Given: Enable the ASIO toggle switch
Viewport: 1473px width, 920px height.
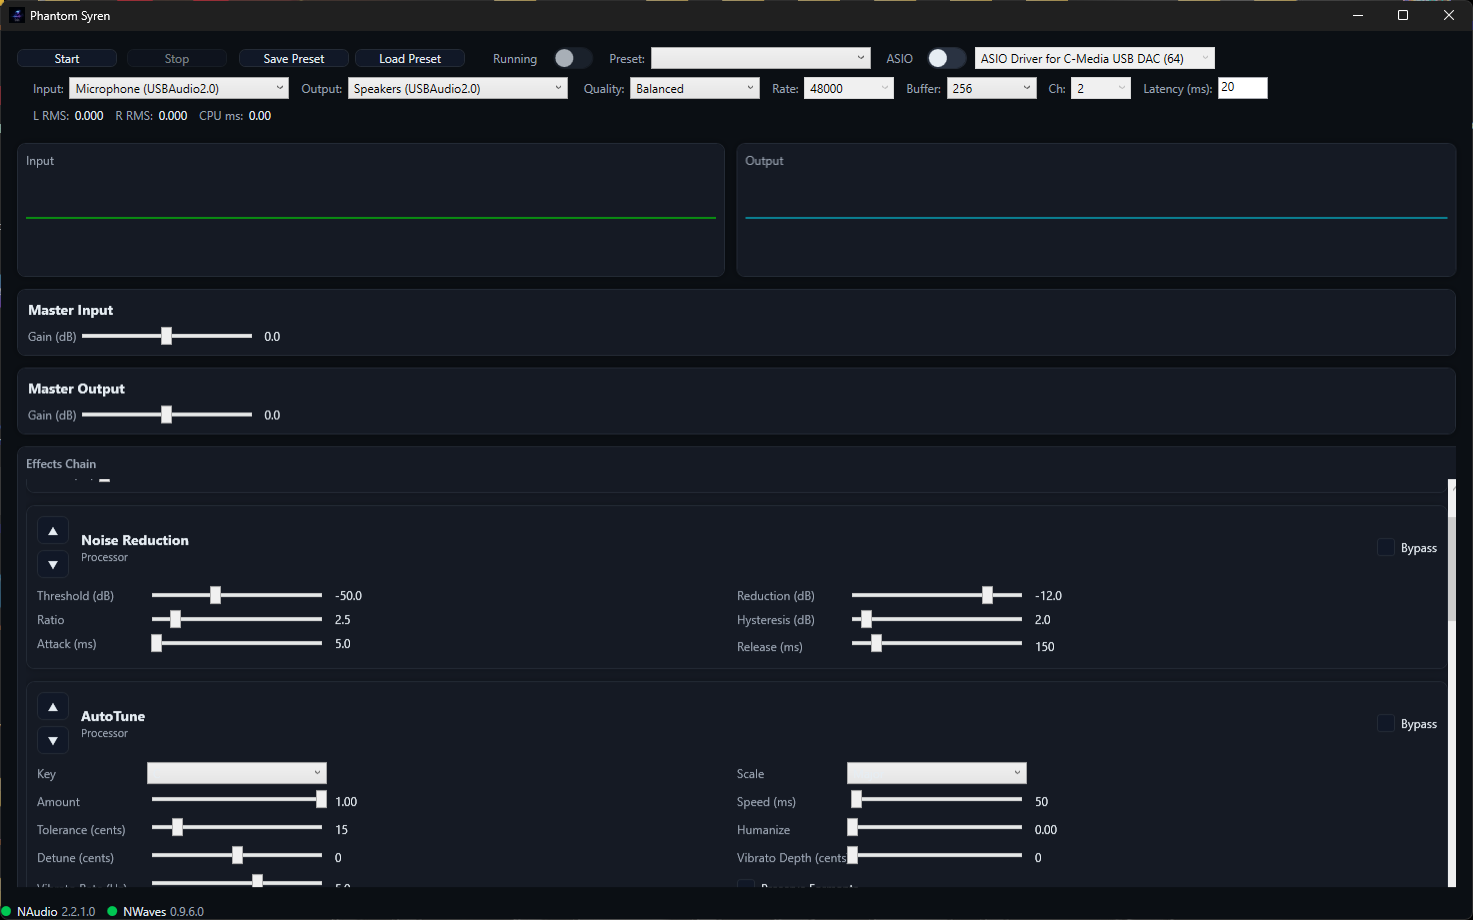Looking at the screenshot, I should [x=946, y=58].
